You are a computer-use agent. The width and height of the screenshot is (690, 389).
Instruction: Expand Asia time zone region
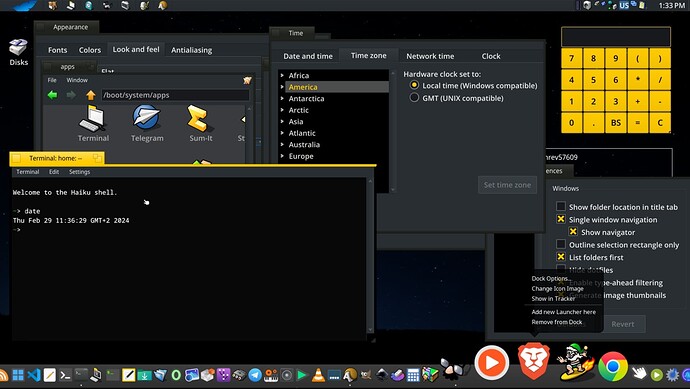tap(282, 121)
